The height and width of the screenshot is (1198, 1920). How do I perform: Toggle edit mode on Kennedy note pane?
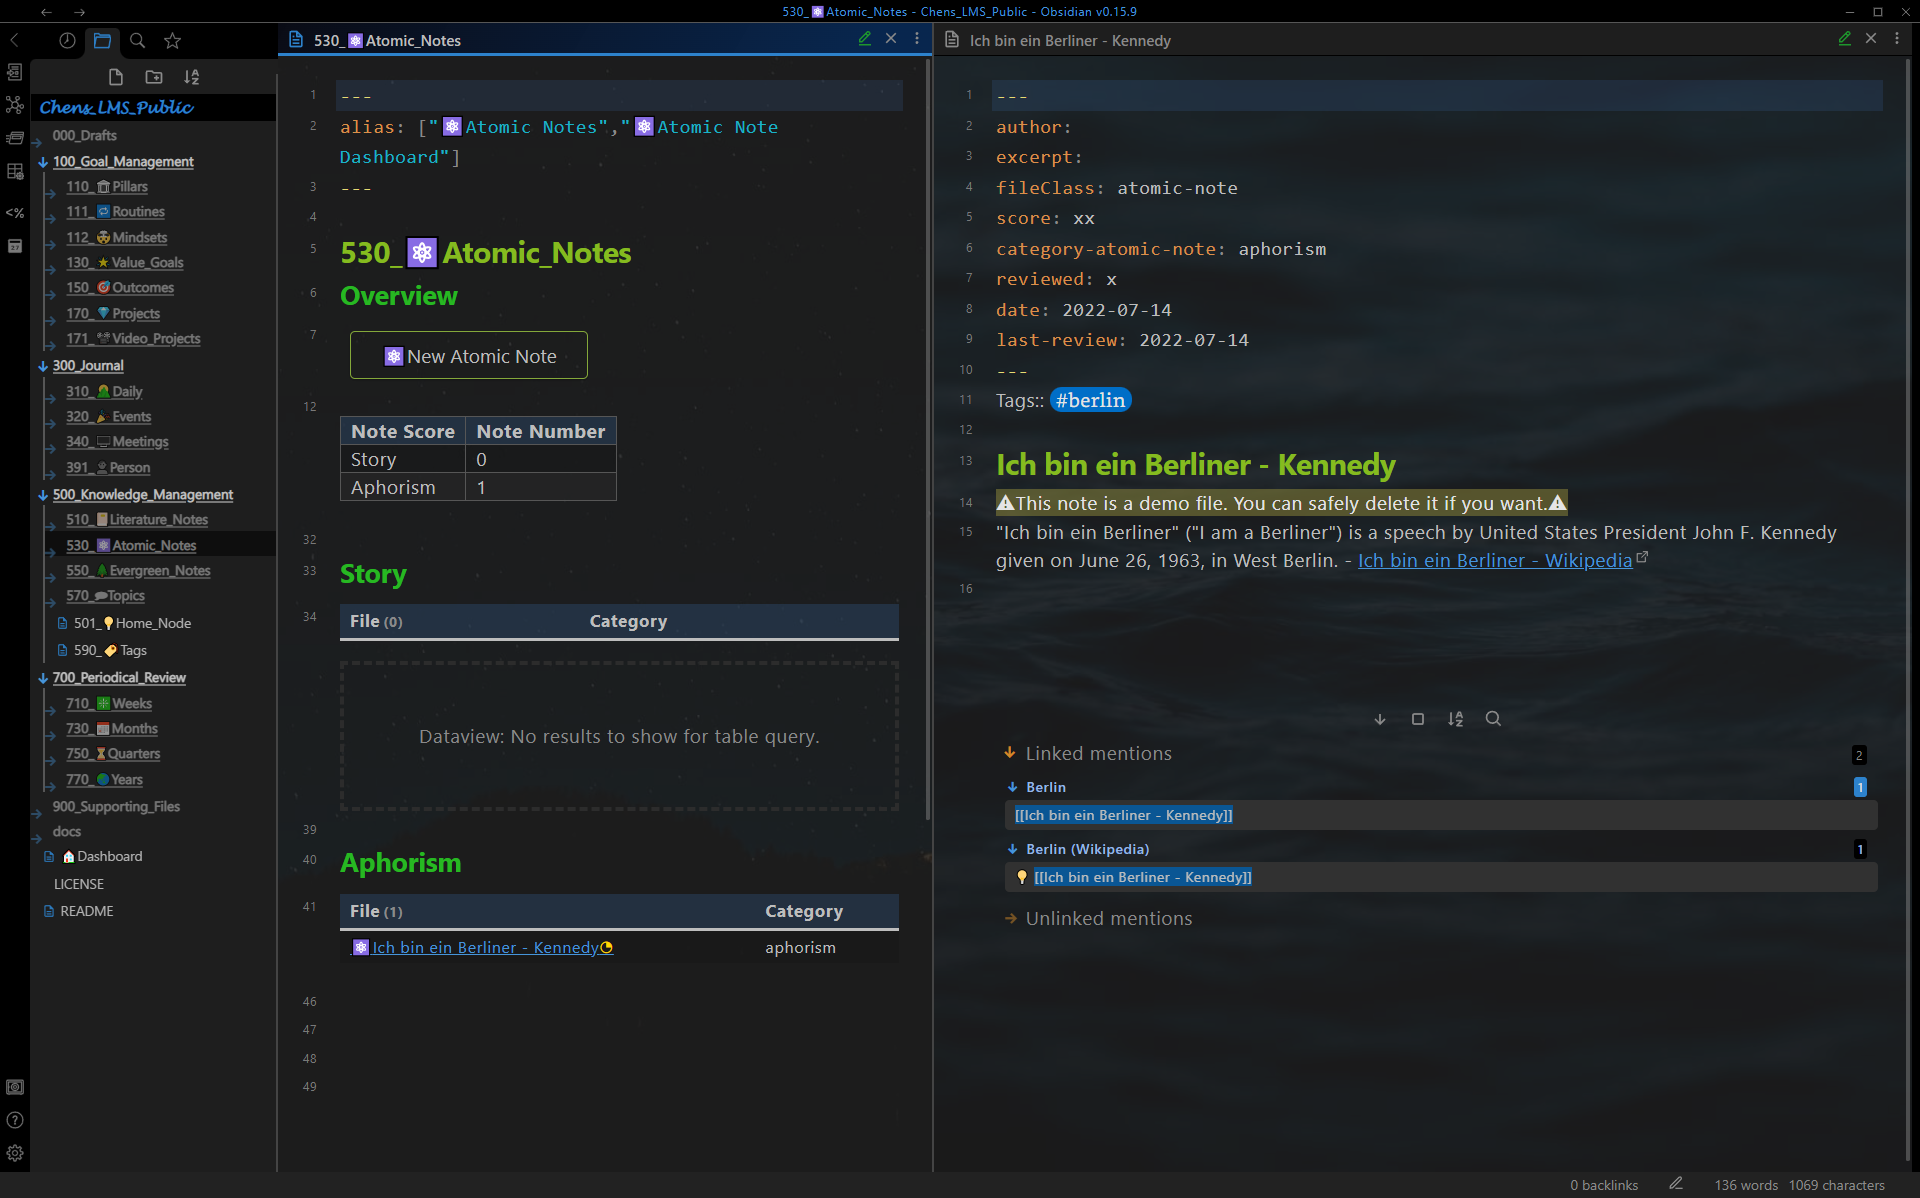pyautogui.click(x=1845, y=39)
